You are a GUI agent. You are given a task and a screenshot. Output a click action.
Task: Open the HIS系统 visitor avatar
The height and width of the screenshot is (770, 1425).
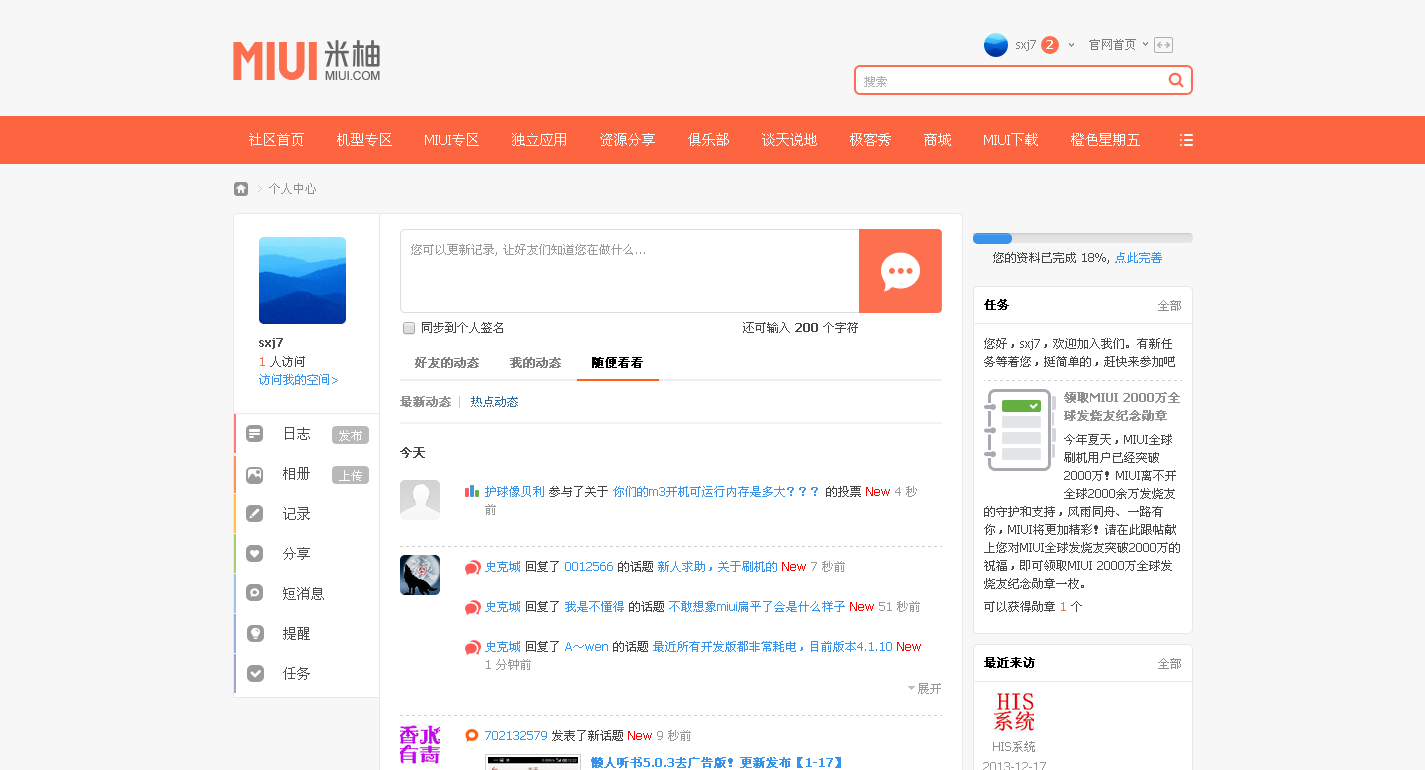pos(1014,711)
